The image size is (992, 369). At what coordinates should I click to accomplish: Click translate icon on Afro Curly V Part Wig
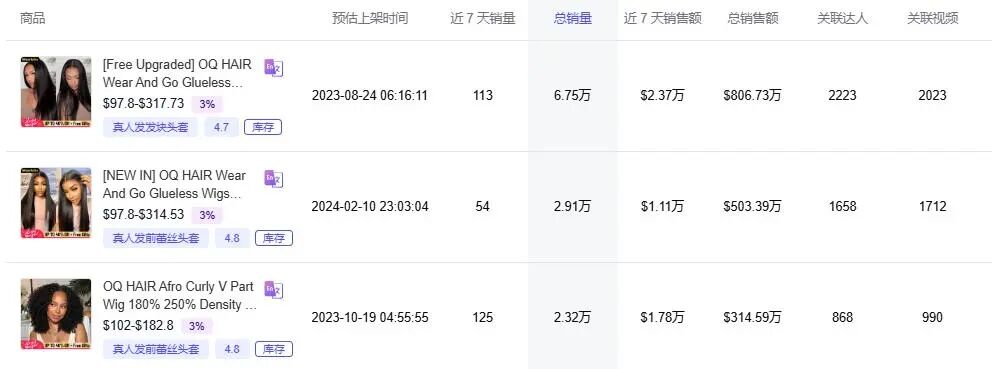tap(273, 290)
